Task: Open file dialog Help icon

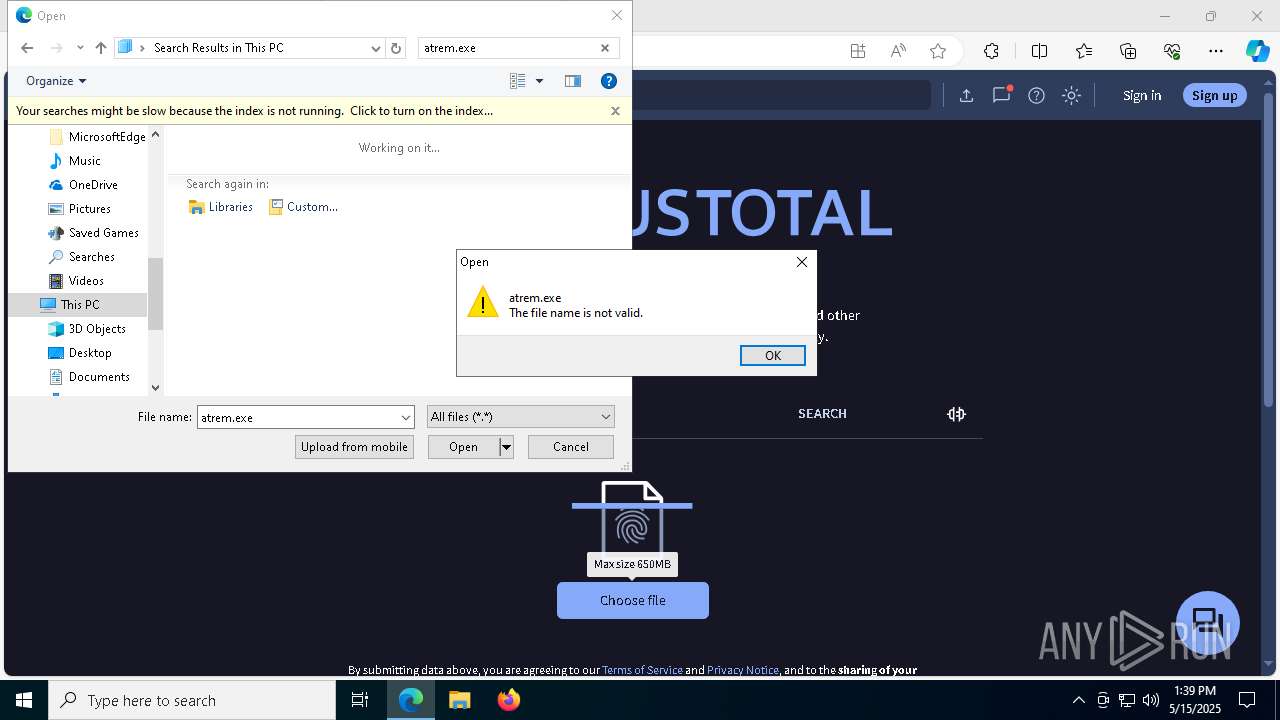Action: (609, 81)
